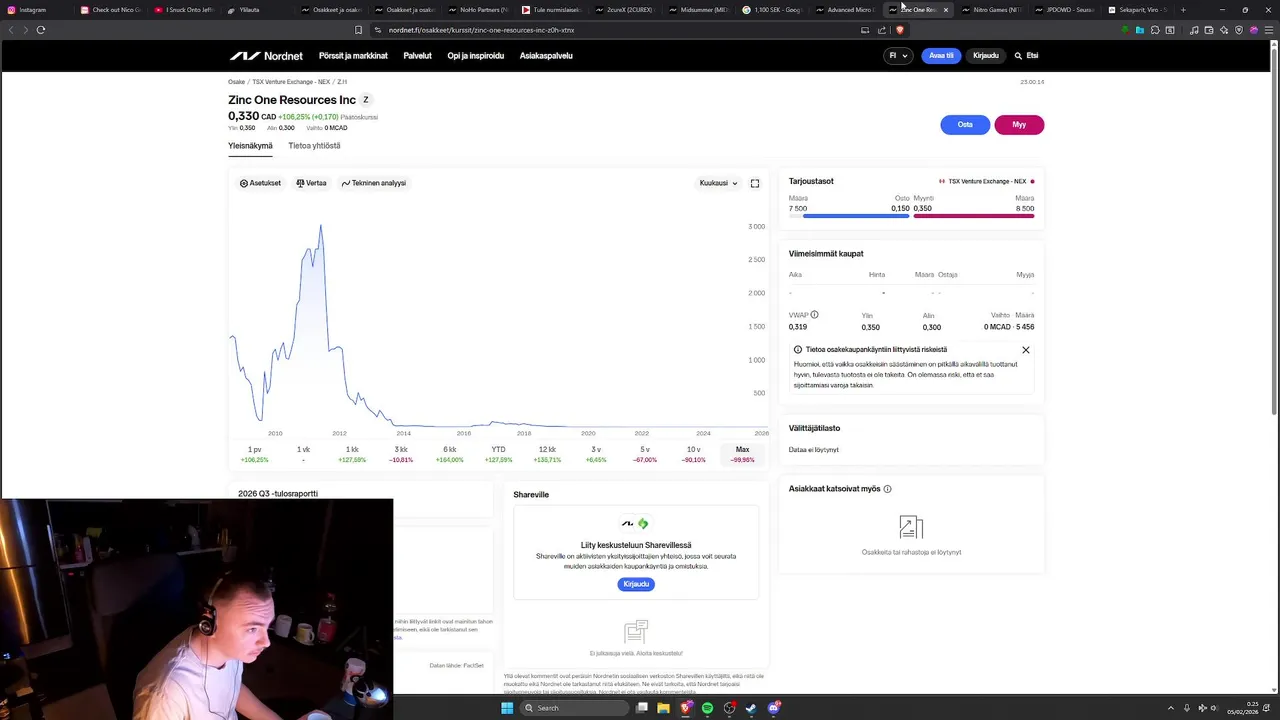This screenshot has height=720, width=1280.
Task: Click the Shareville section heading
Action: (531, 495)
